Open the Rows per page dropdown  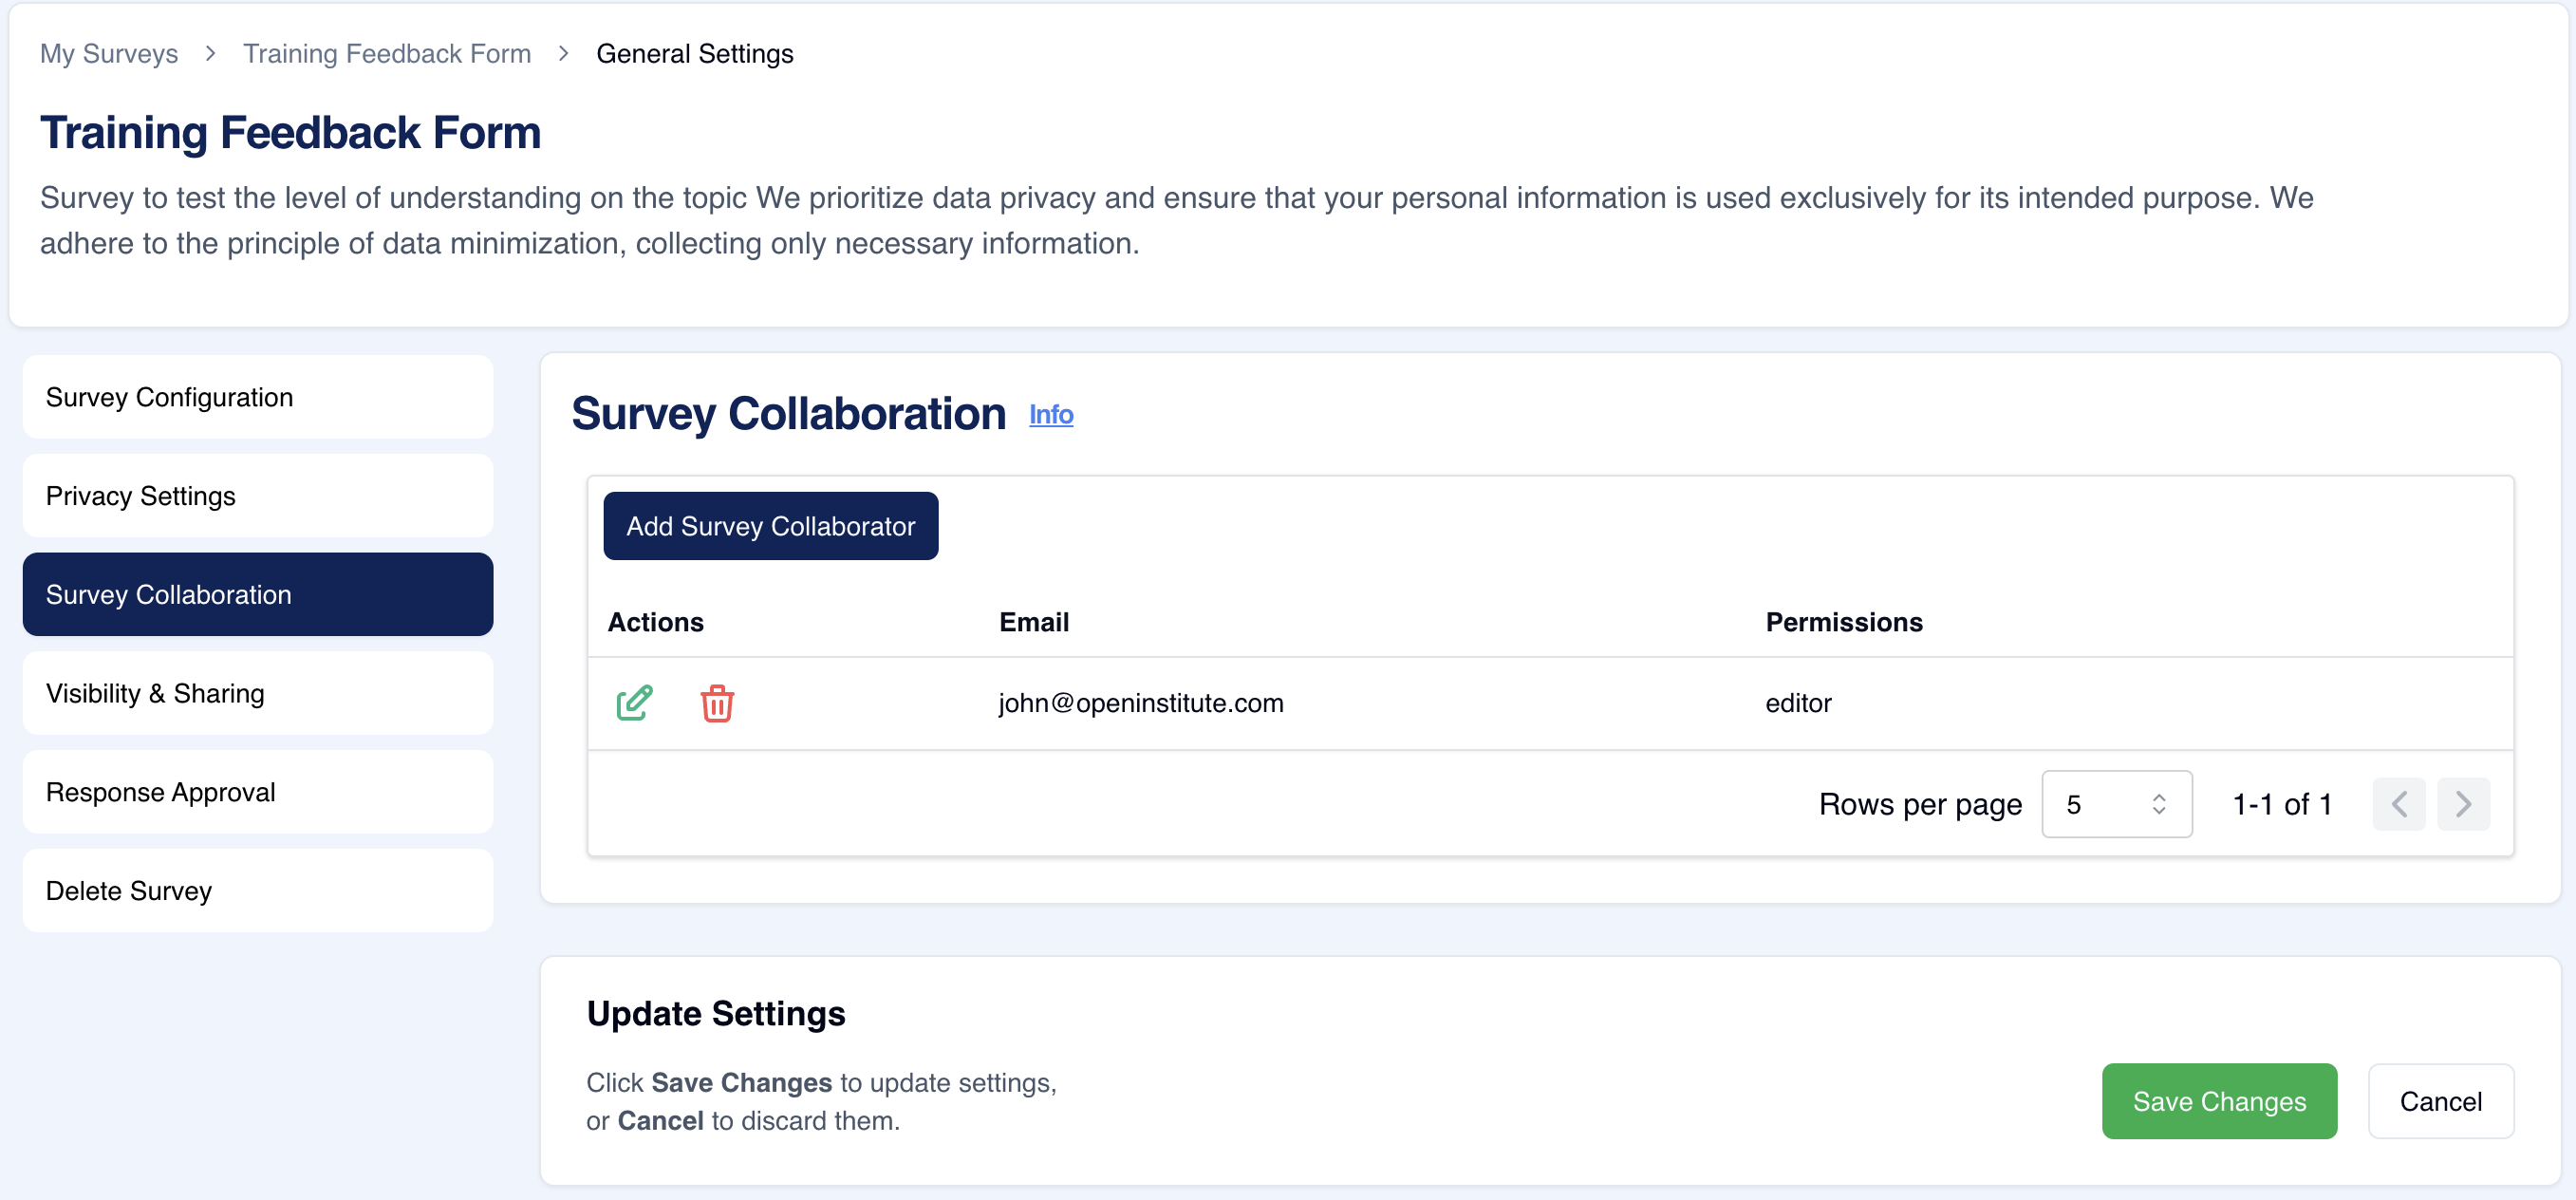pyautogui.click(x=2116, y=804)
